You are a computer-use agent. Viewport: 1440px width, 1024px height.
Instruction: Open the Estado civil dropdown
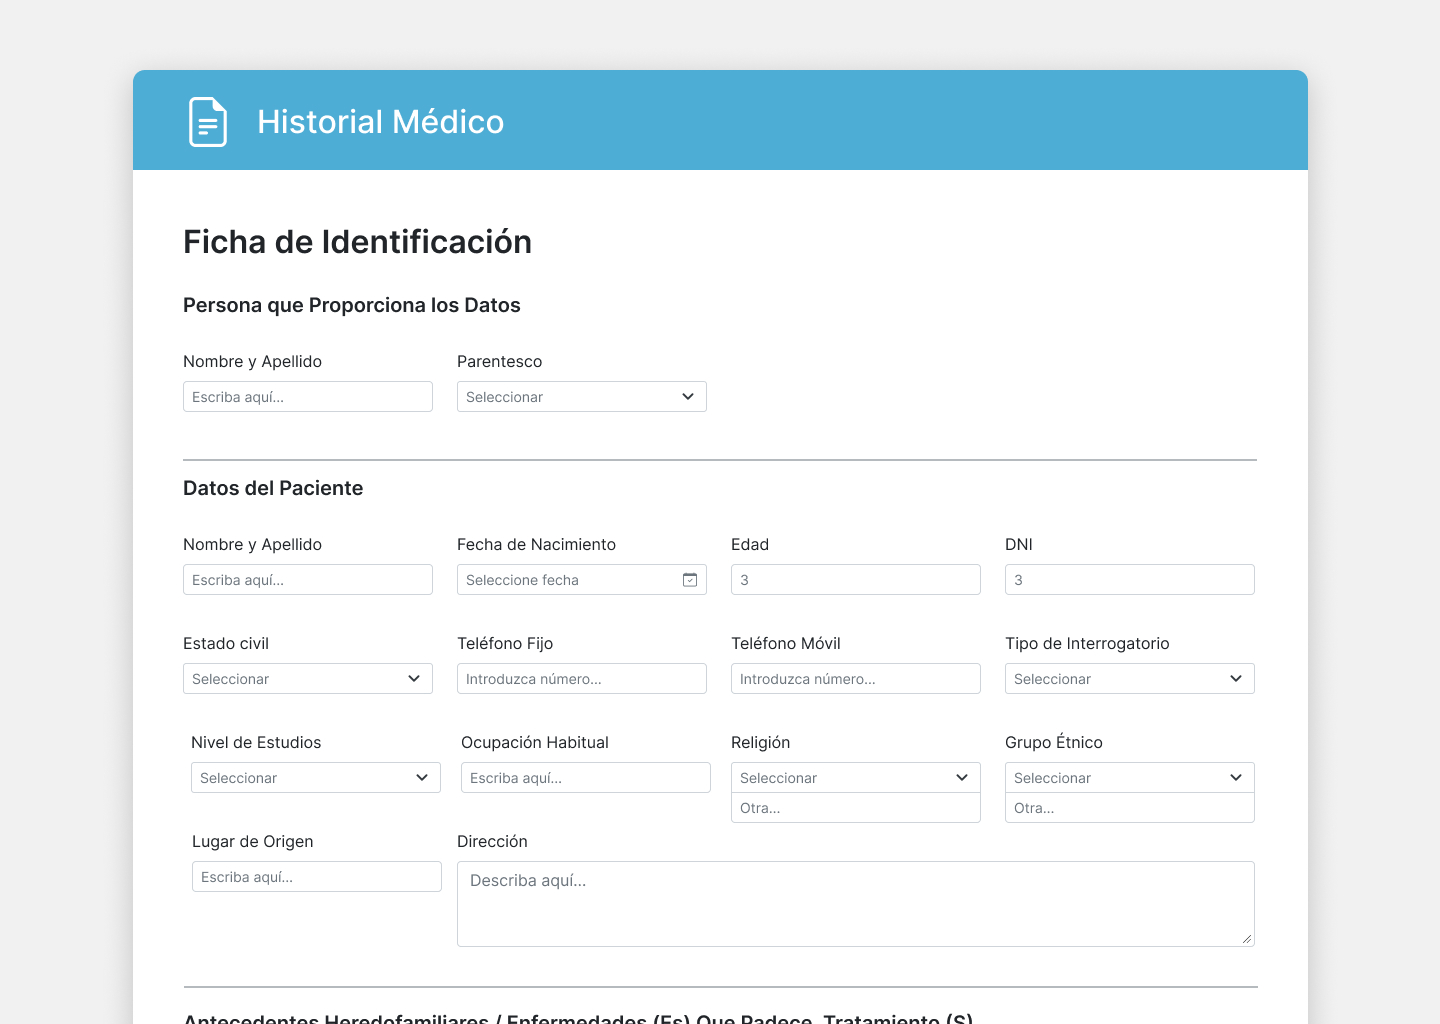(307, 679)
